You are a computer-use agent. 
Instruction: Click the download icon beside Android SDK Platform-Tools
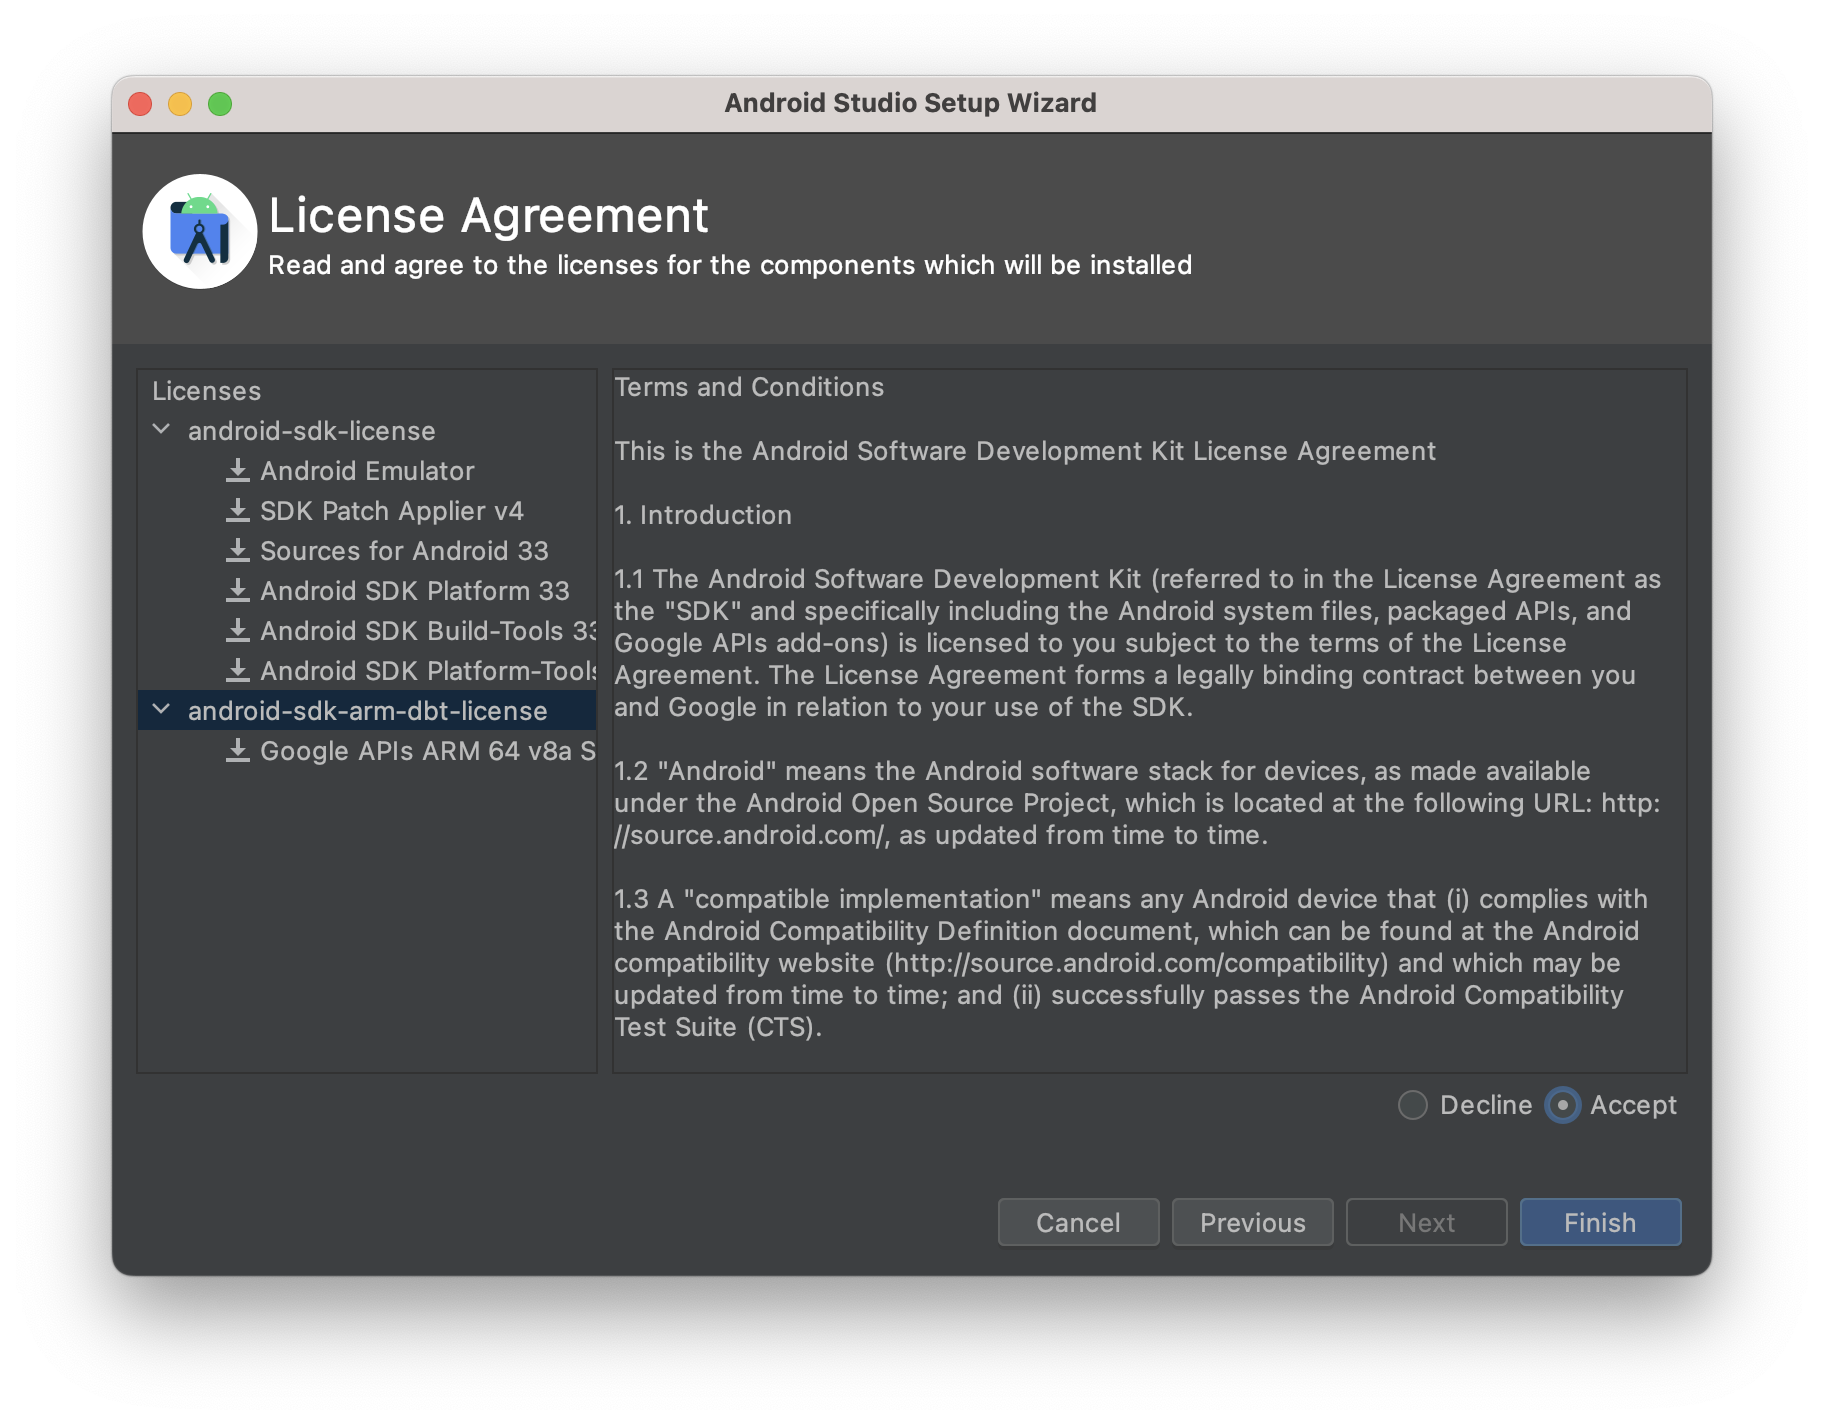click(x=238, y=670)
